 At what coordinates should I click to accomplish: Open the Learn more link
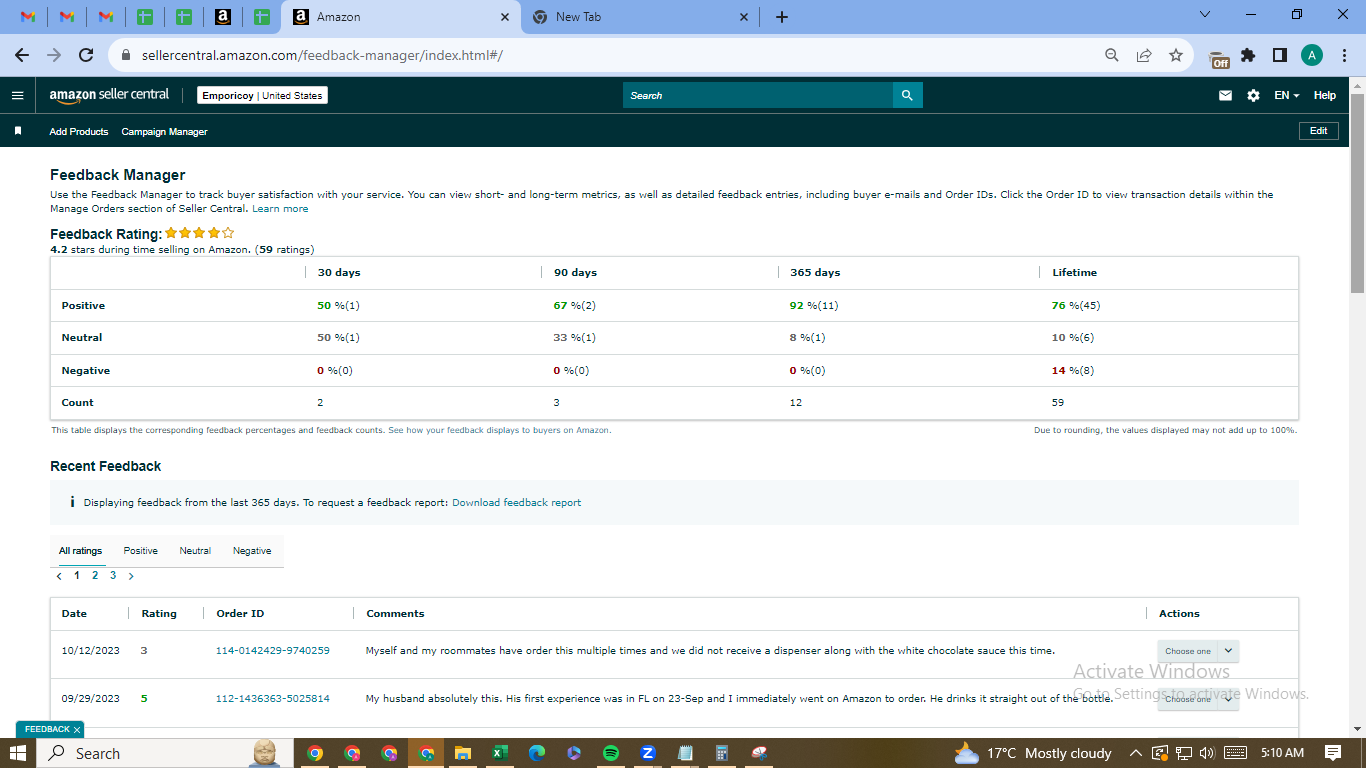pos(280,209)
